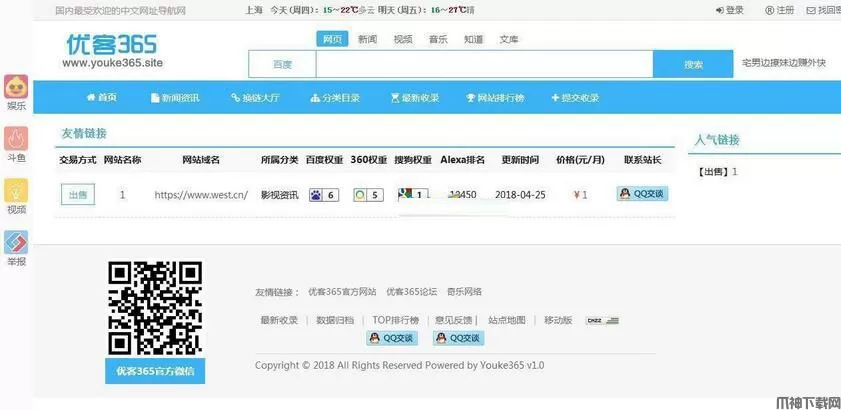Click the 注册 register link
841x410 pixels.
coord(780,10)
